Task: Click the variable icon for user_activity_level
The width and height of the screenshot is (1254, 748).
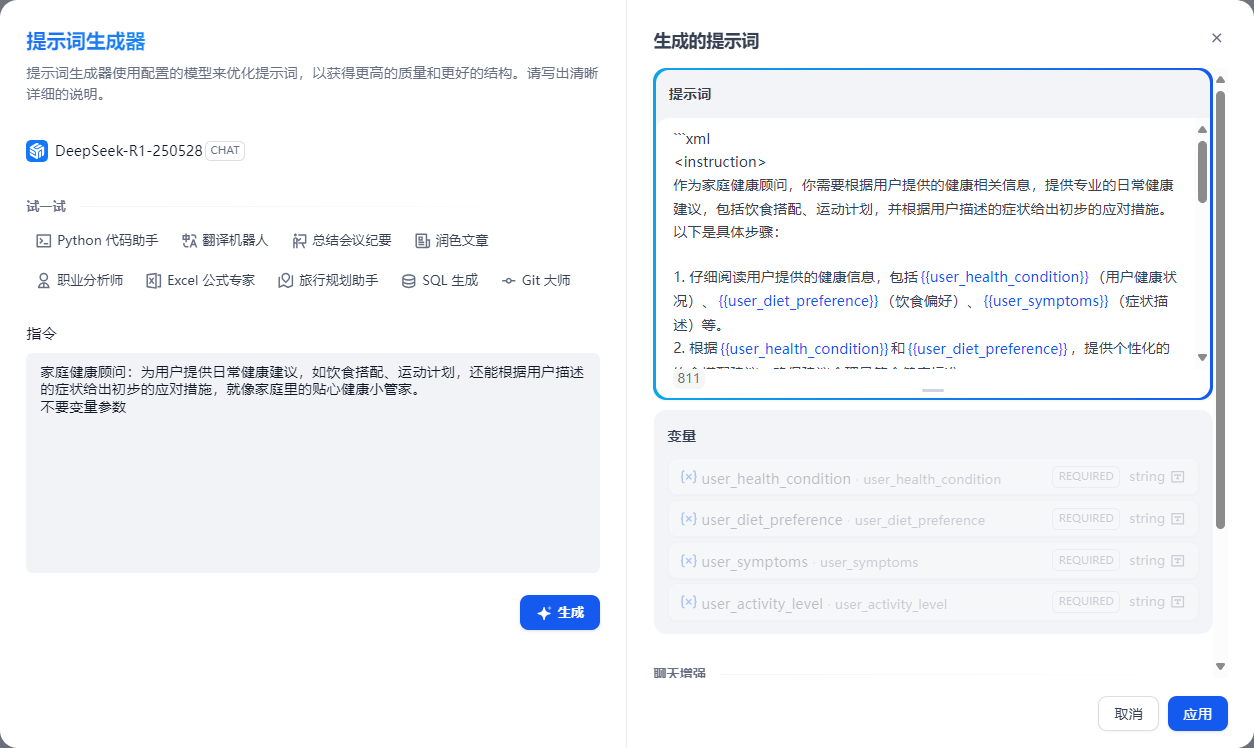Action: 688,602
